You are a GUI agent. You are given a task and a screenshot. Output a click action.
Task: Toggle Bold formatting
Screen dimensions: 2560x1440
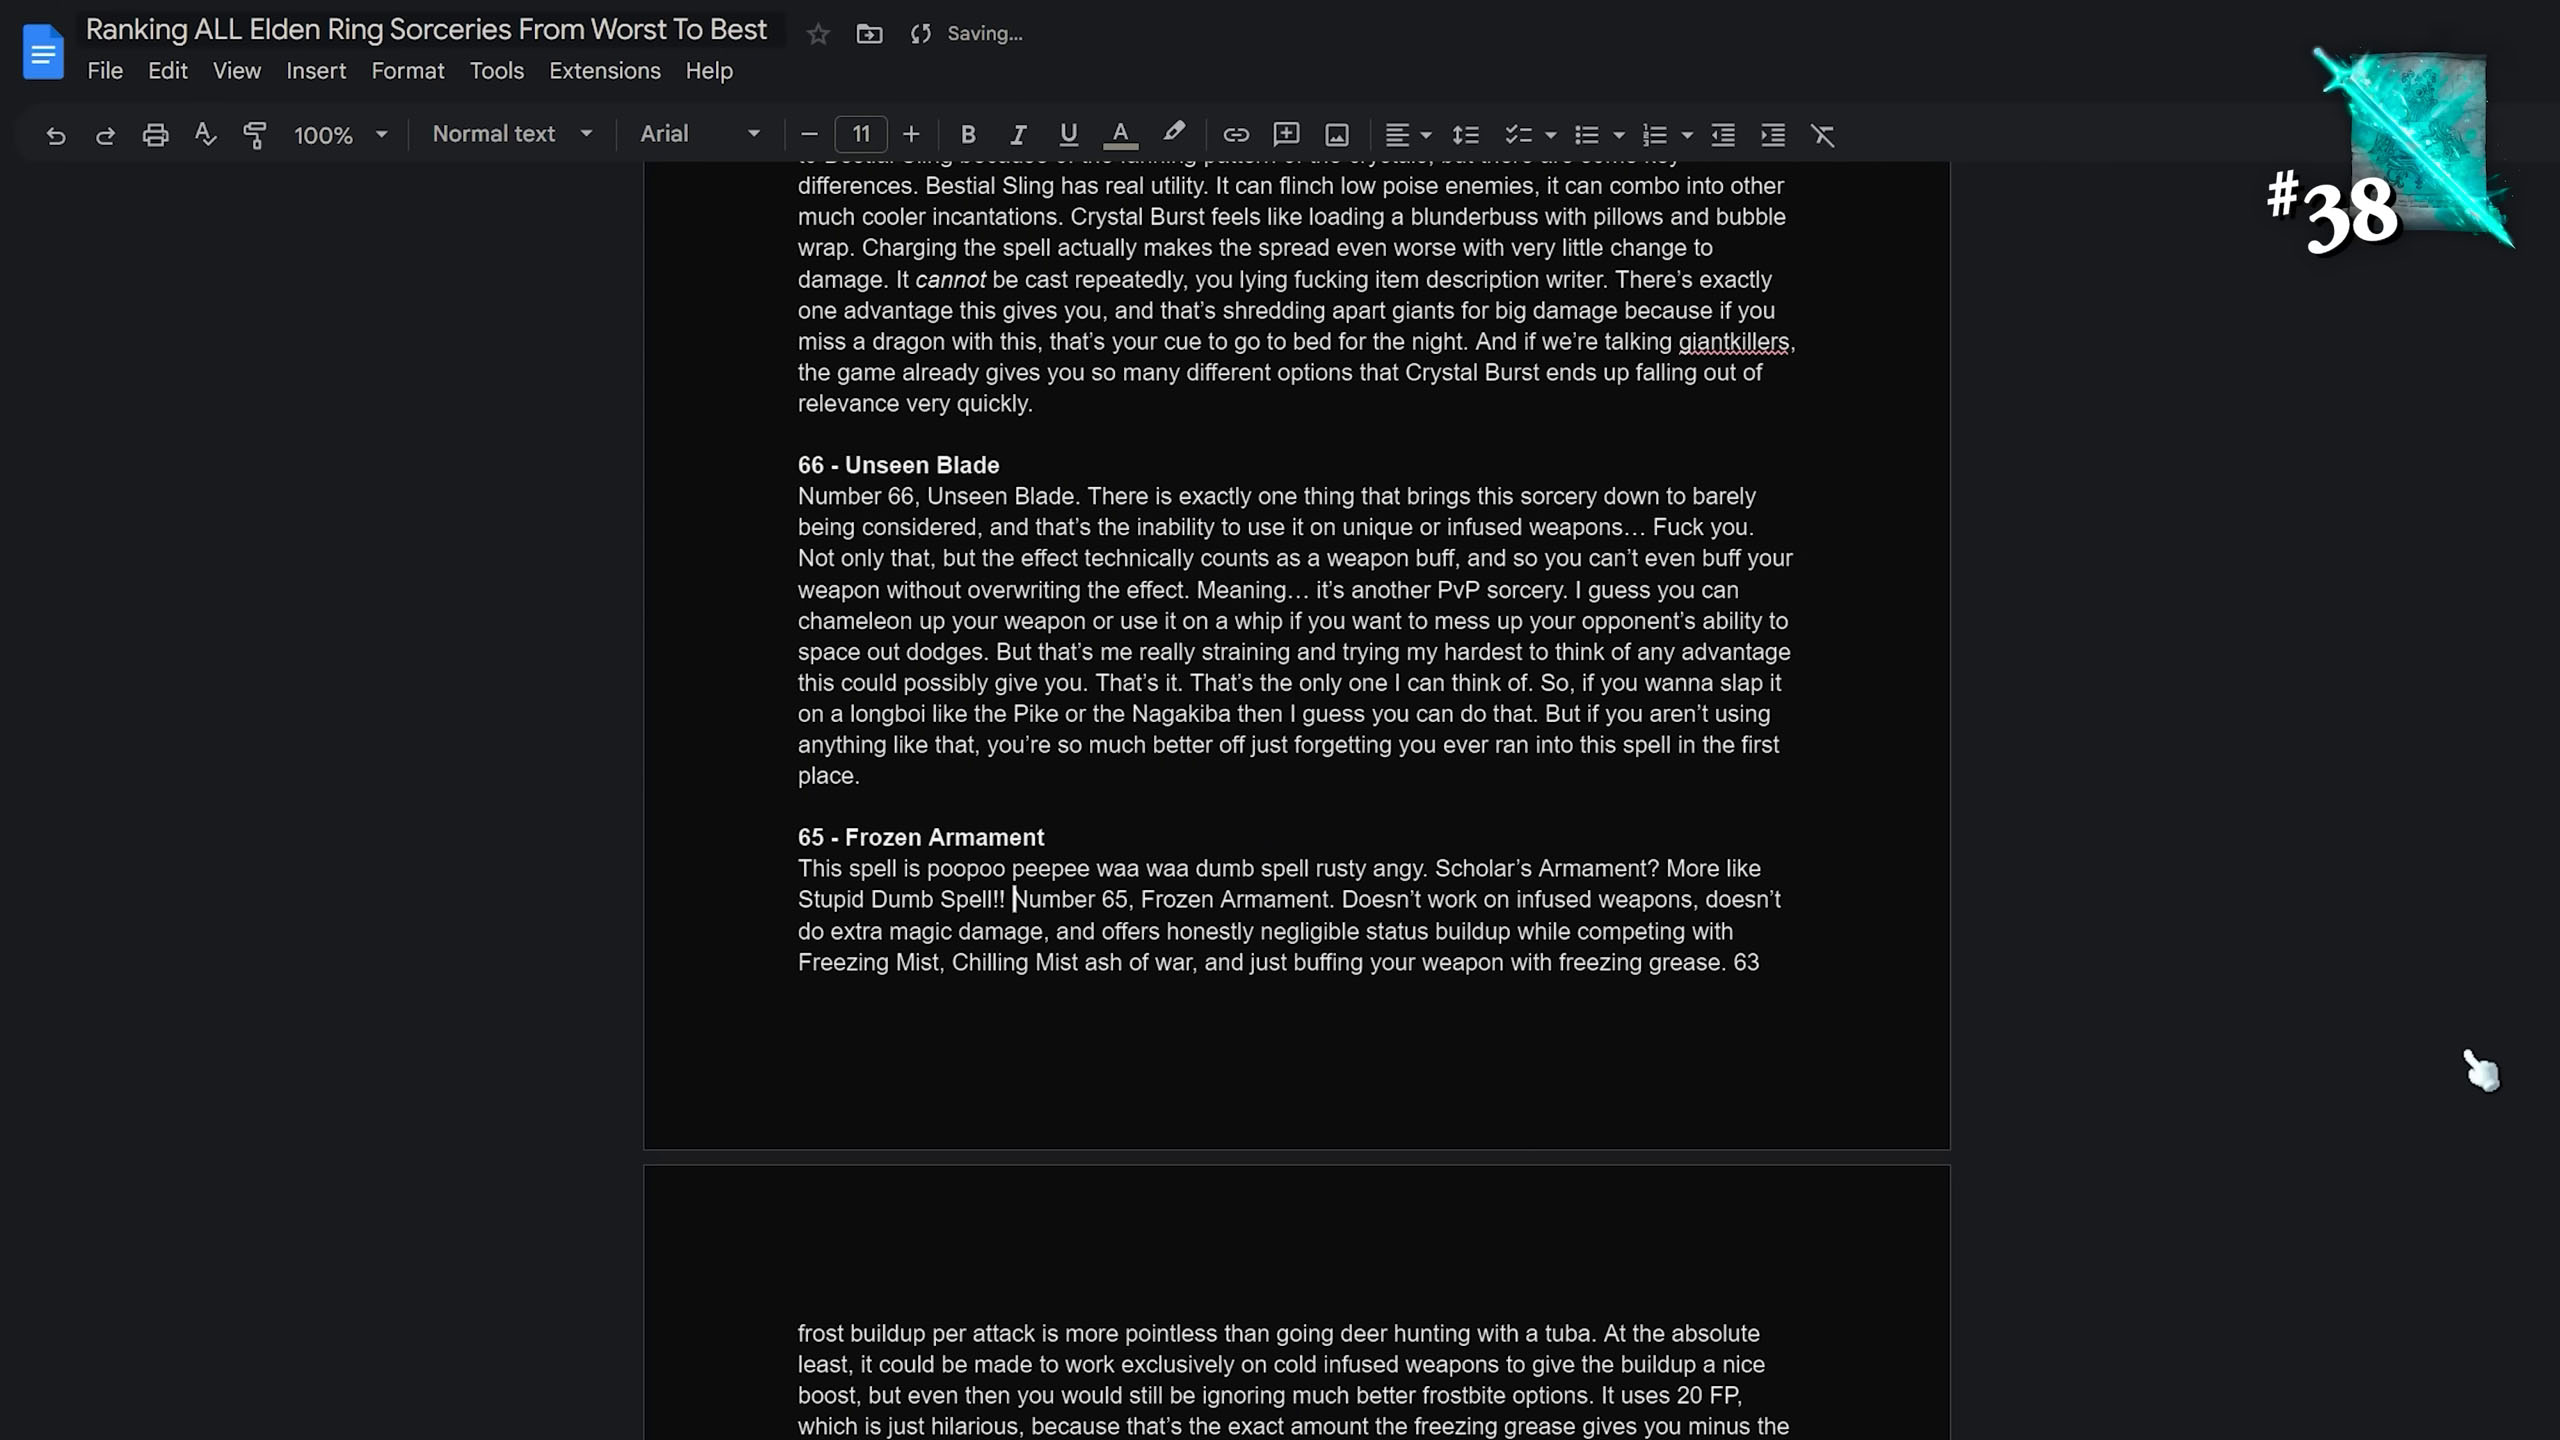click(967, 135)
